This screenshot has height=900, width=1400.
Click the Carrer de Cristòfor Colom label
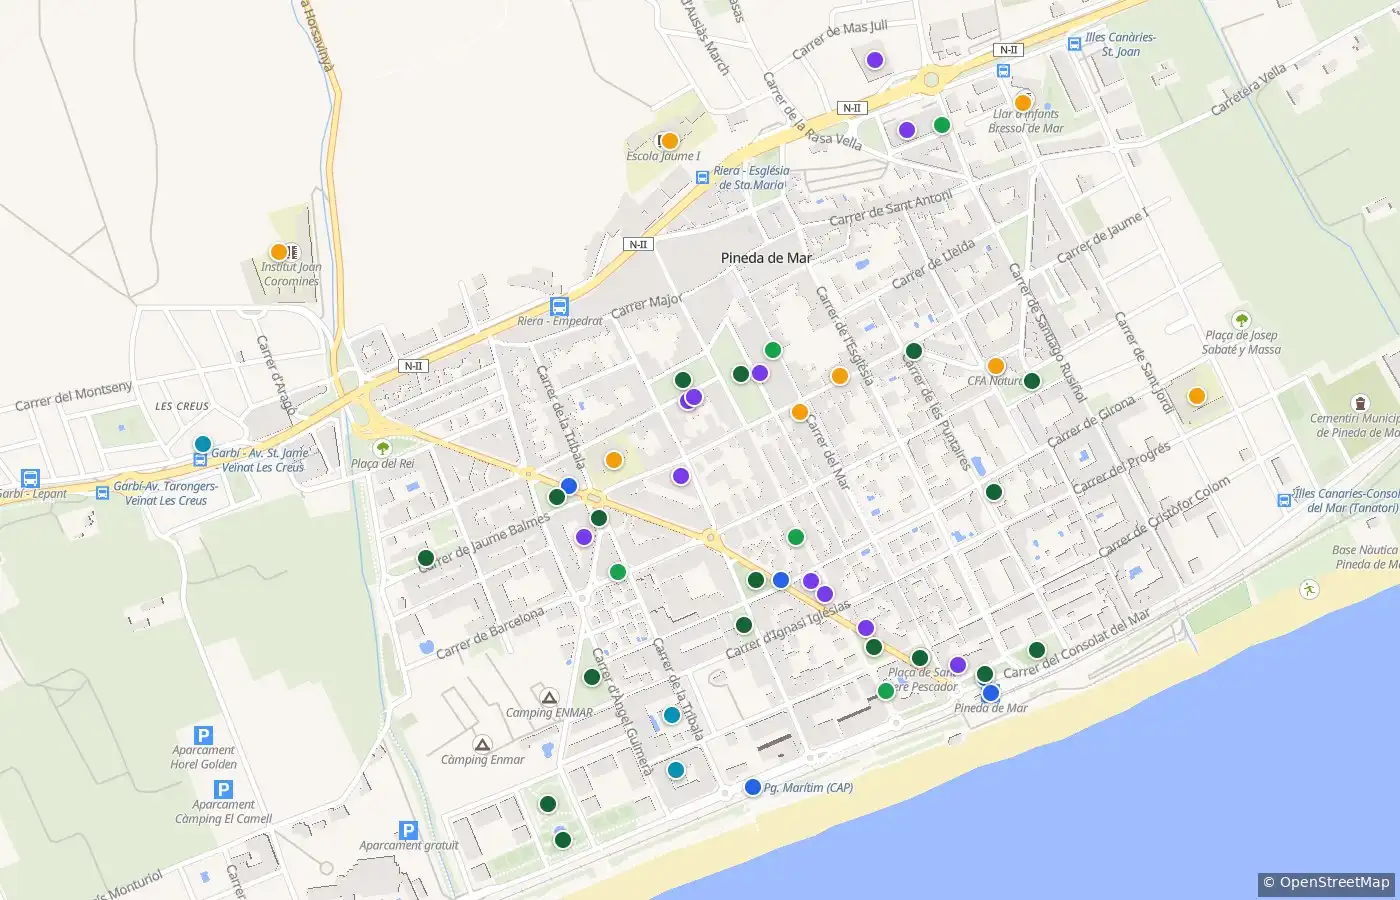point(1165,517)
